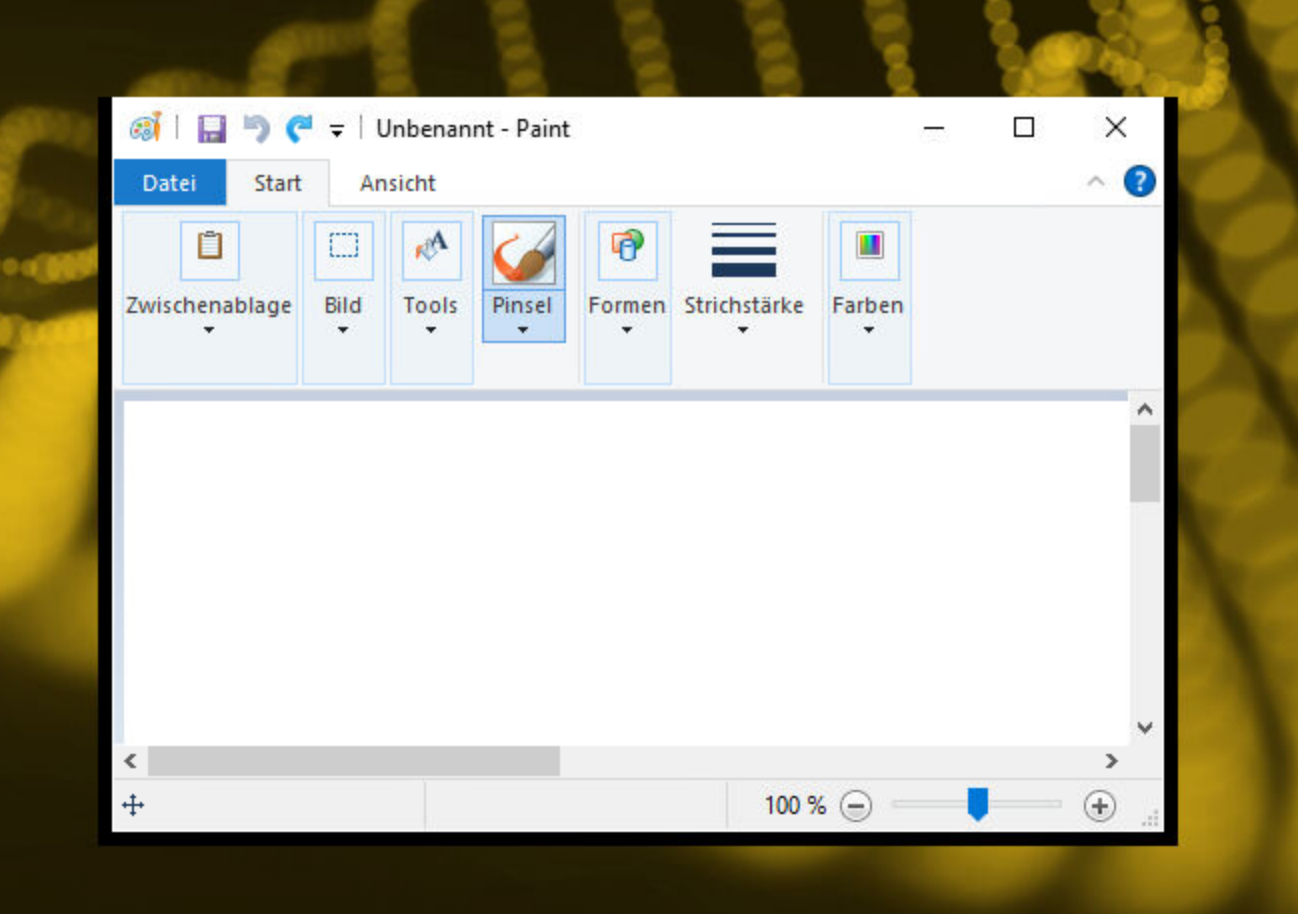
Task: Click the zoom in plus button
Action: (1099, 806)
